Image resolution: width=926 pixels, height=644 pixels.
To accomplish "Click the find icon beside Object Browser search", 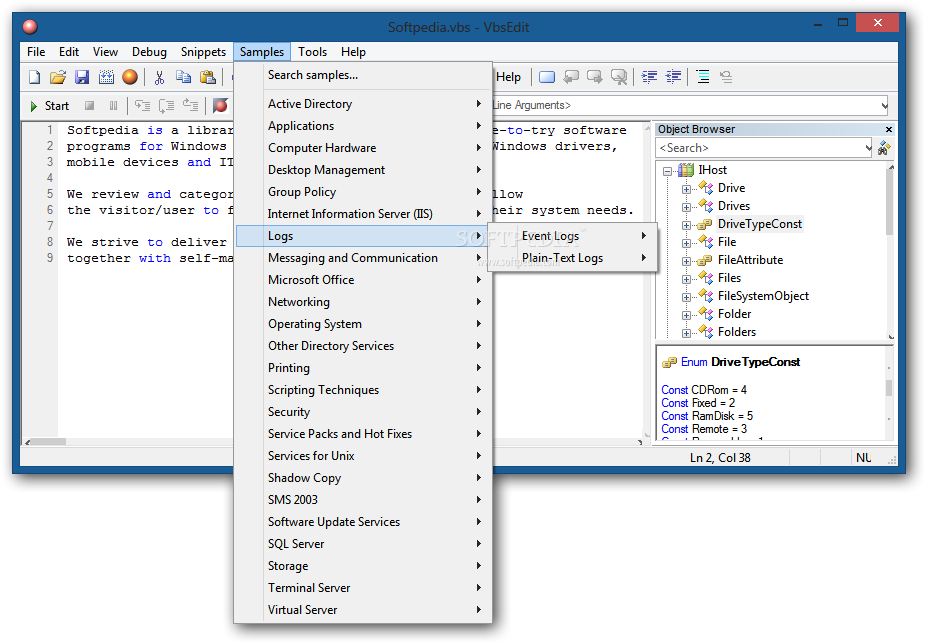I will [x=884, y=148].
